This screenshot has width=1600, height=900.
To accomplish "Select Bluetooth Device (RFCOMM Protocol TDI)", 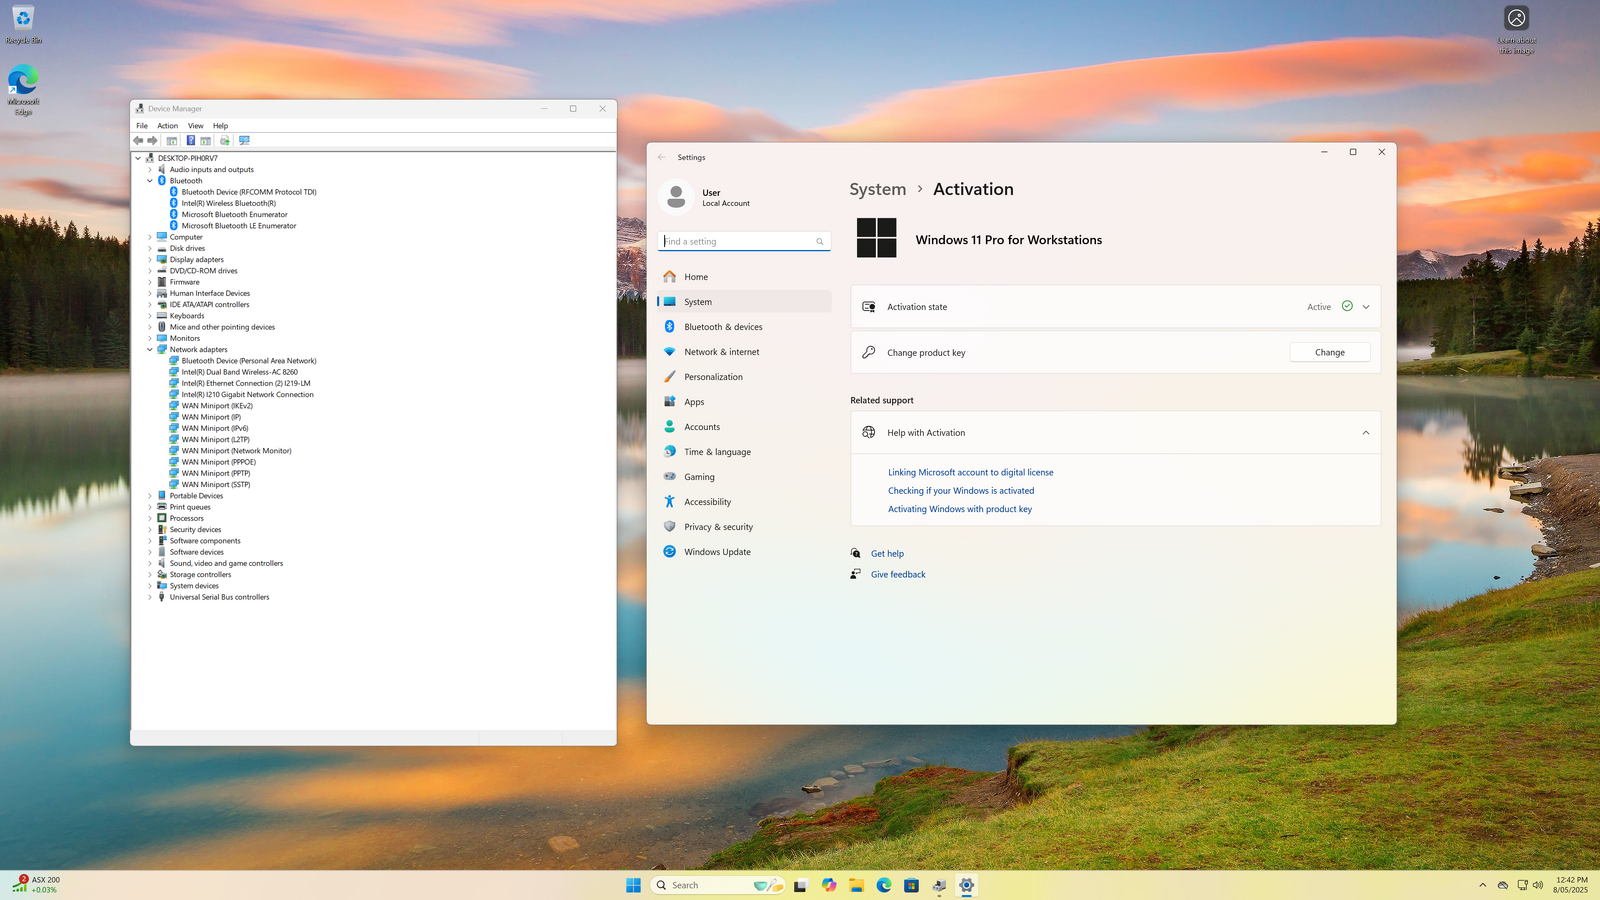I will [249, 192].
